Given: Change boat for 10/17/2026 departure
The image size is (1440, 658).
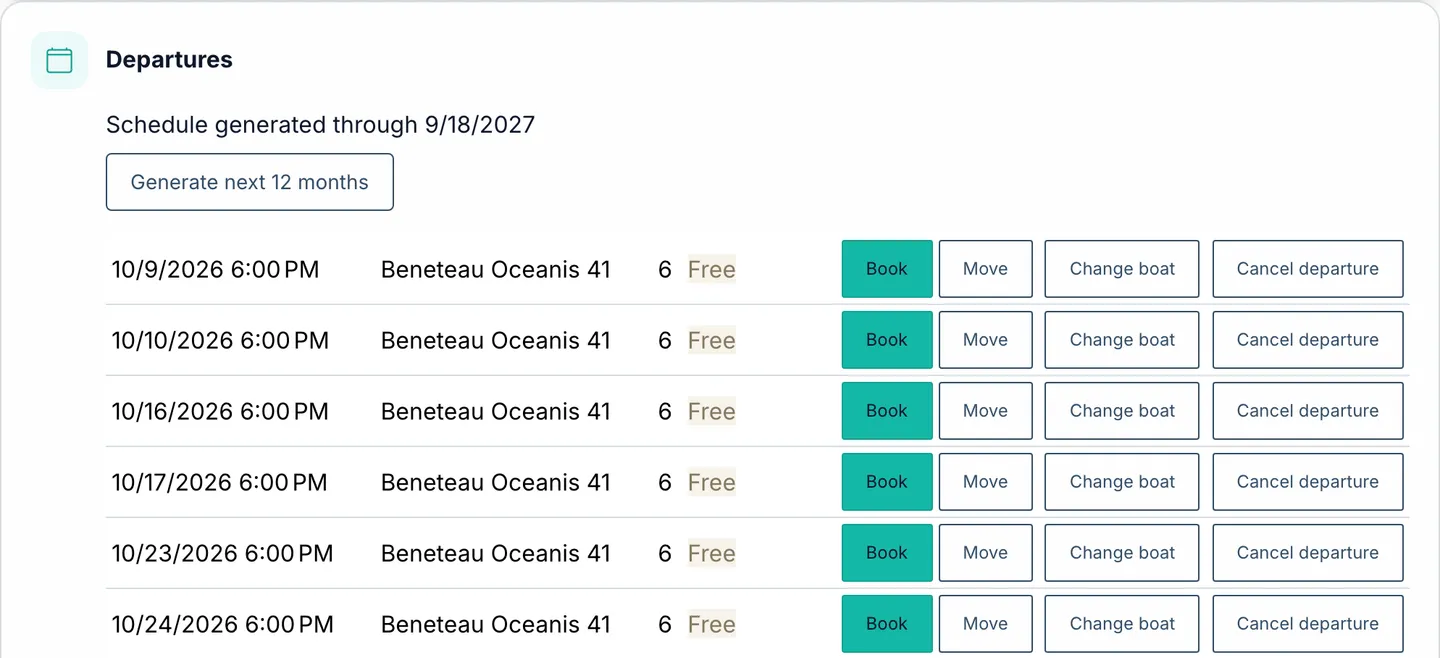Looking at the screenshot, I should point(1122,482).
